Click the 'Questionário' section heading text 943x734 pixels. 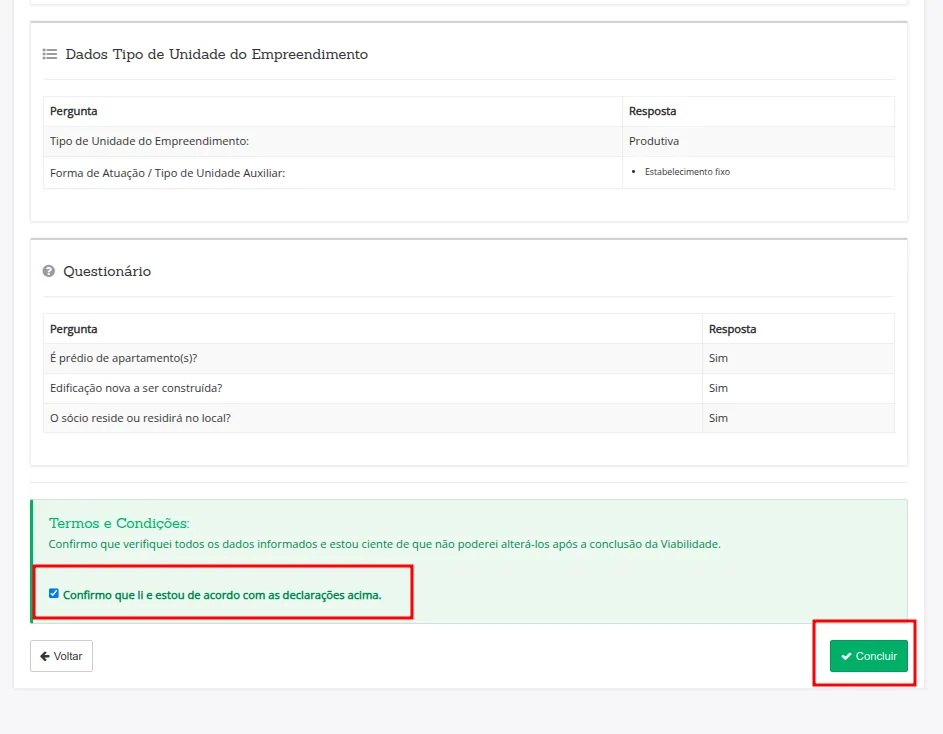point(107,271)
